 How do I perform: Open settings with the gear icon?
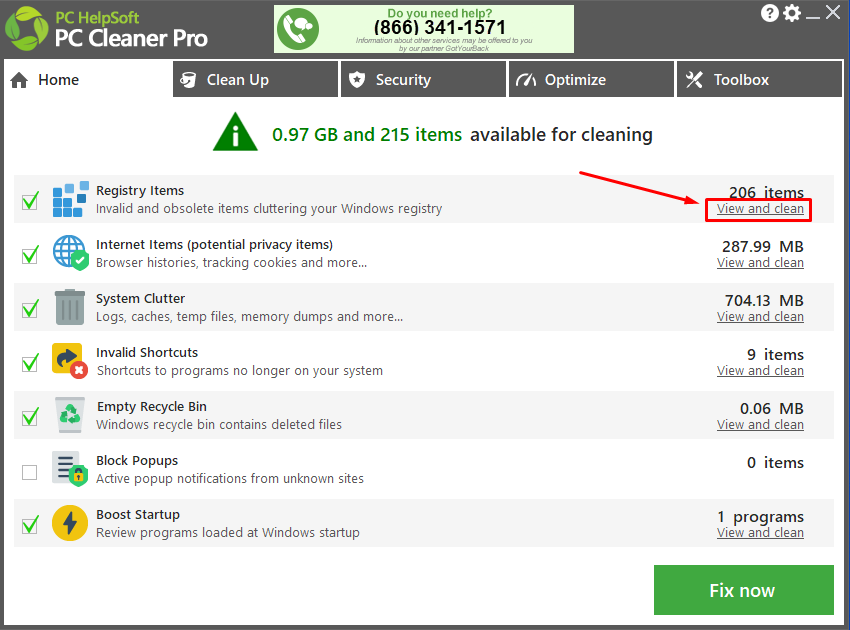point(792,13)
